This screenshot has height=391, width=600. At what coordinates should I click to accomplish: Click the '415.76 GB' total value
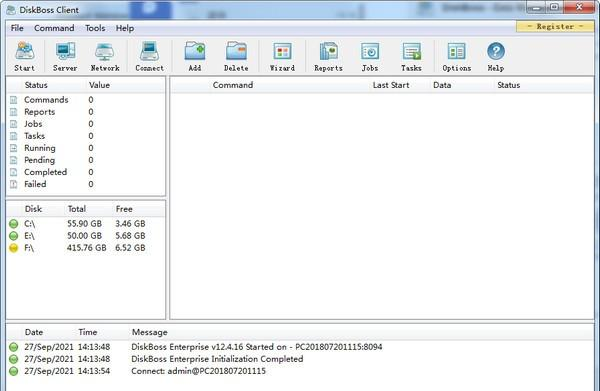click(86, 248)
